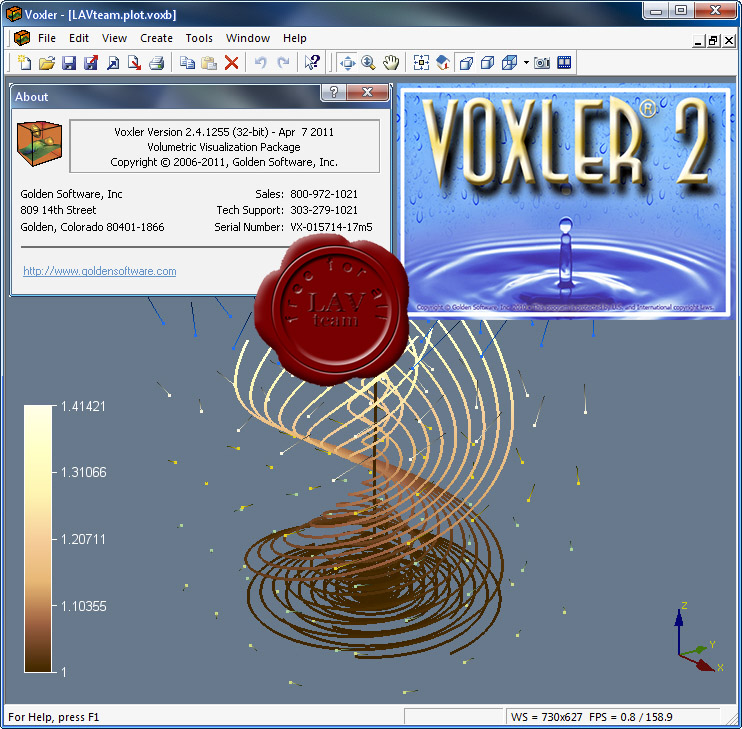Image resolution: width=742 pixels, height=729 pixels.
Task: Click the Paste clipboard icon
Action: [209, 62]
